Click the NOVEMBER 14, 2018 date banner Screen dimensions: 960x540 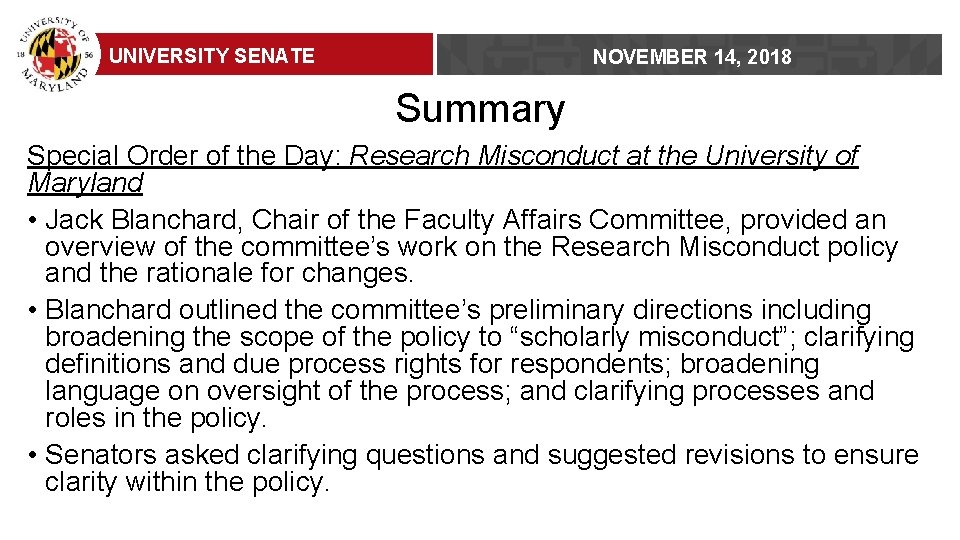click(691, 57)
